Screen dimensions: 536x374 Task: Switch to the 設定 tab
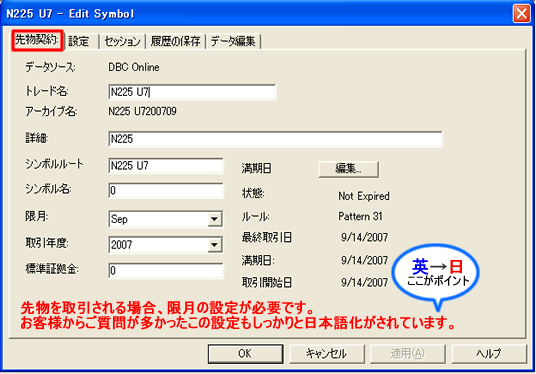(81, 41)
